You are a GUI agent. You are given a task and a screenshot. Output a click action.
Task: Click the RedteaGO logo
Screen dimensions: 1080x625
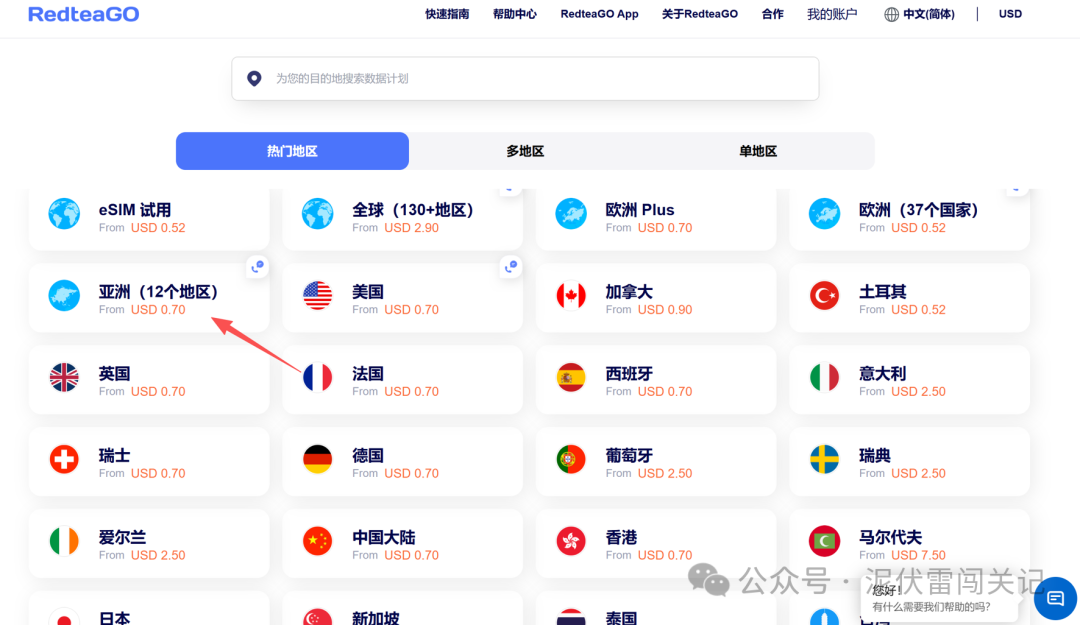(83, 13)
